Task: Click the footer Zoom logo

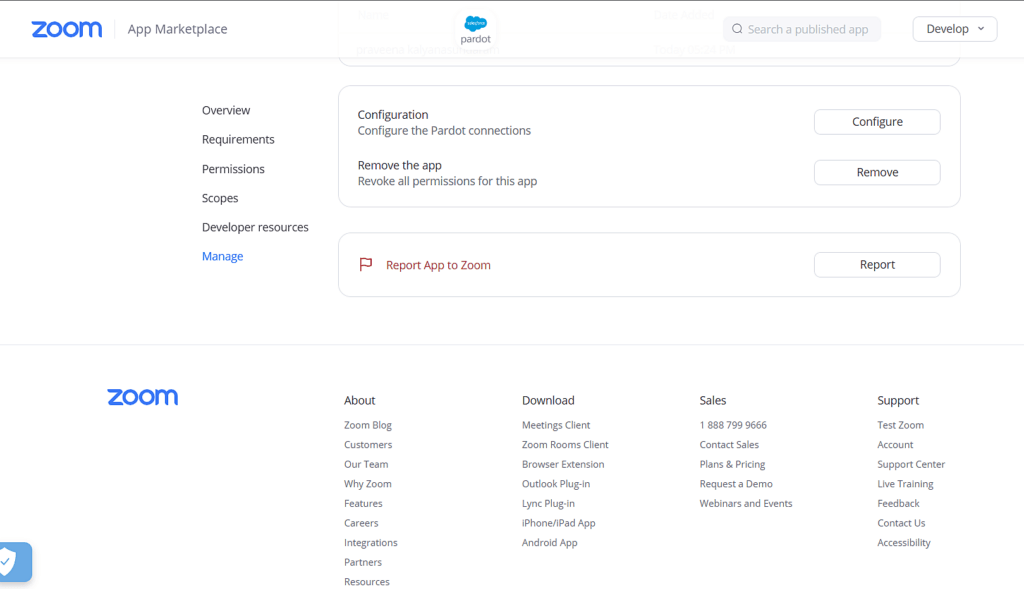Action: tap(142, 397)
